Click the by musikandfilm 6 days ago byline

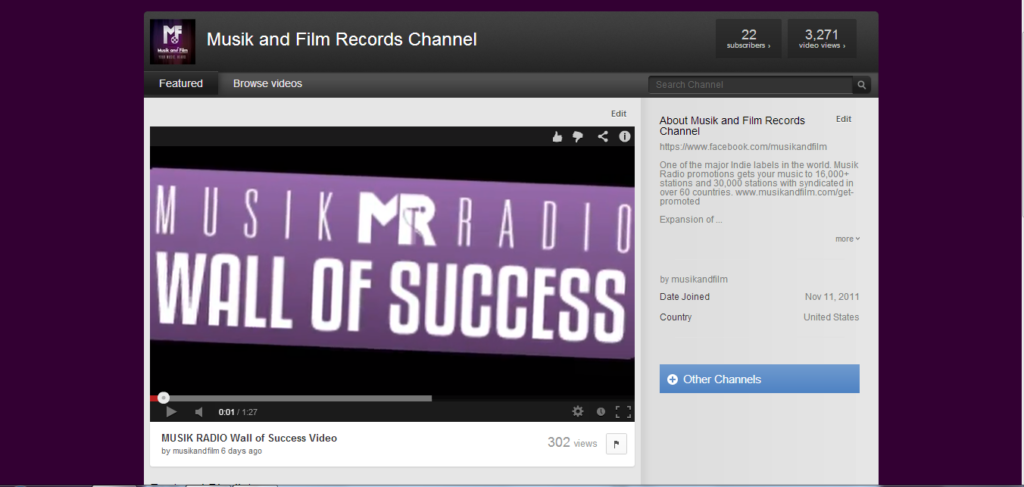[212, 451]
